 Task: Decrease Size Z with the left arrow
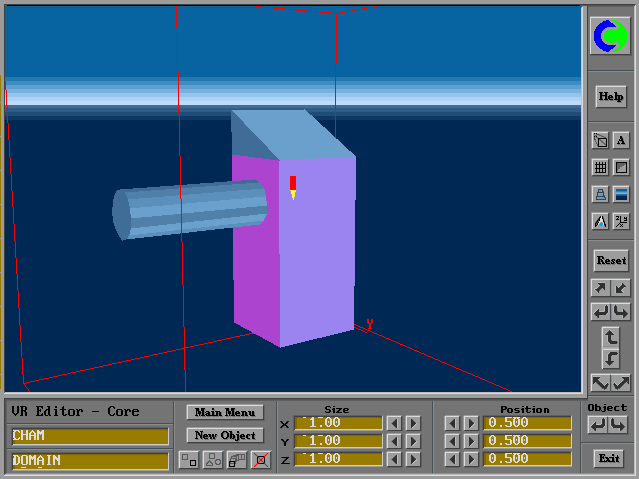coord(394,459)
